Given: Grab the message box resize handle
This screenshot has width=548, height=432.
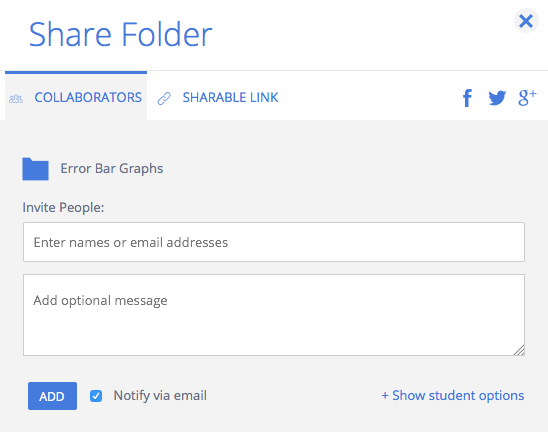Looking at the screenshot, I should tap(519, 350).
